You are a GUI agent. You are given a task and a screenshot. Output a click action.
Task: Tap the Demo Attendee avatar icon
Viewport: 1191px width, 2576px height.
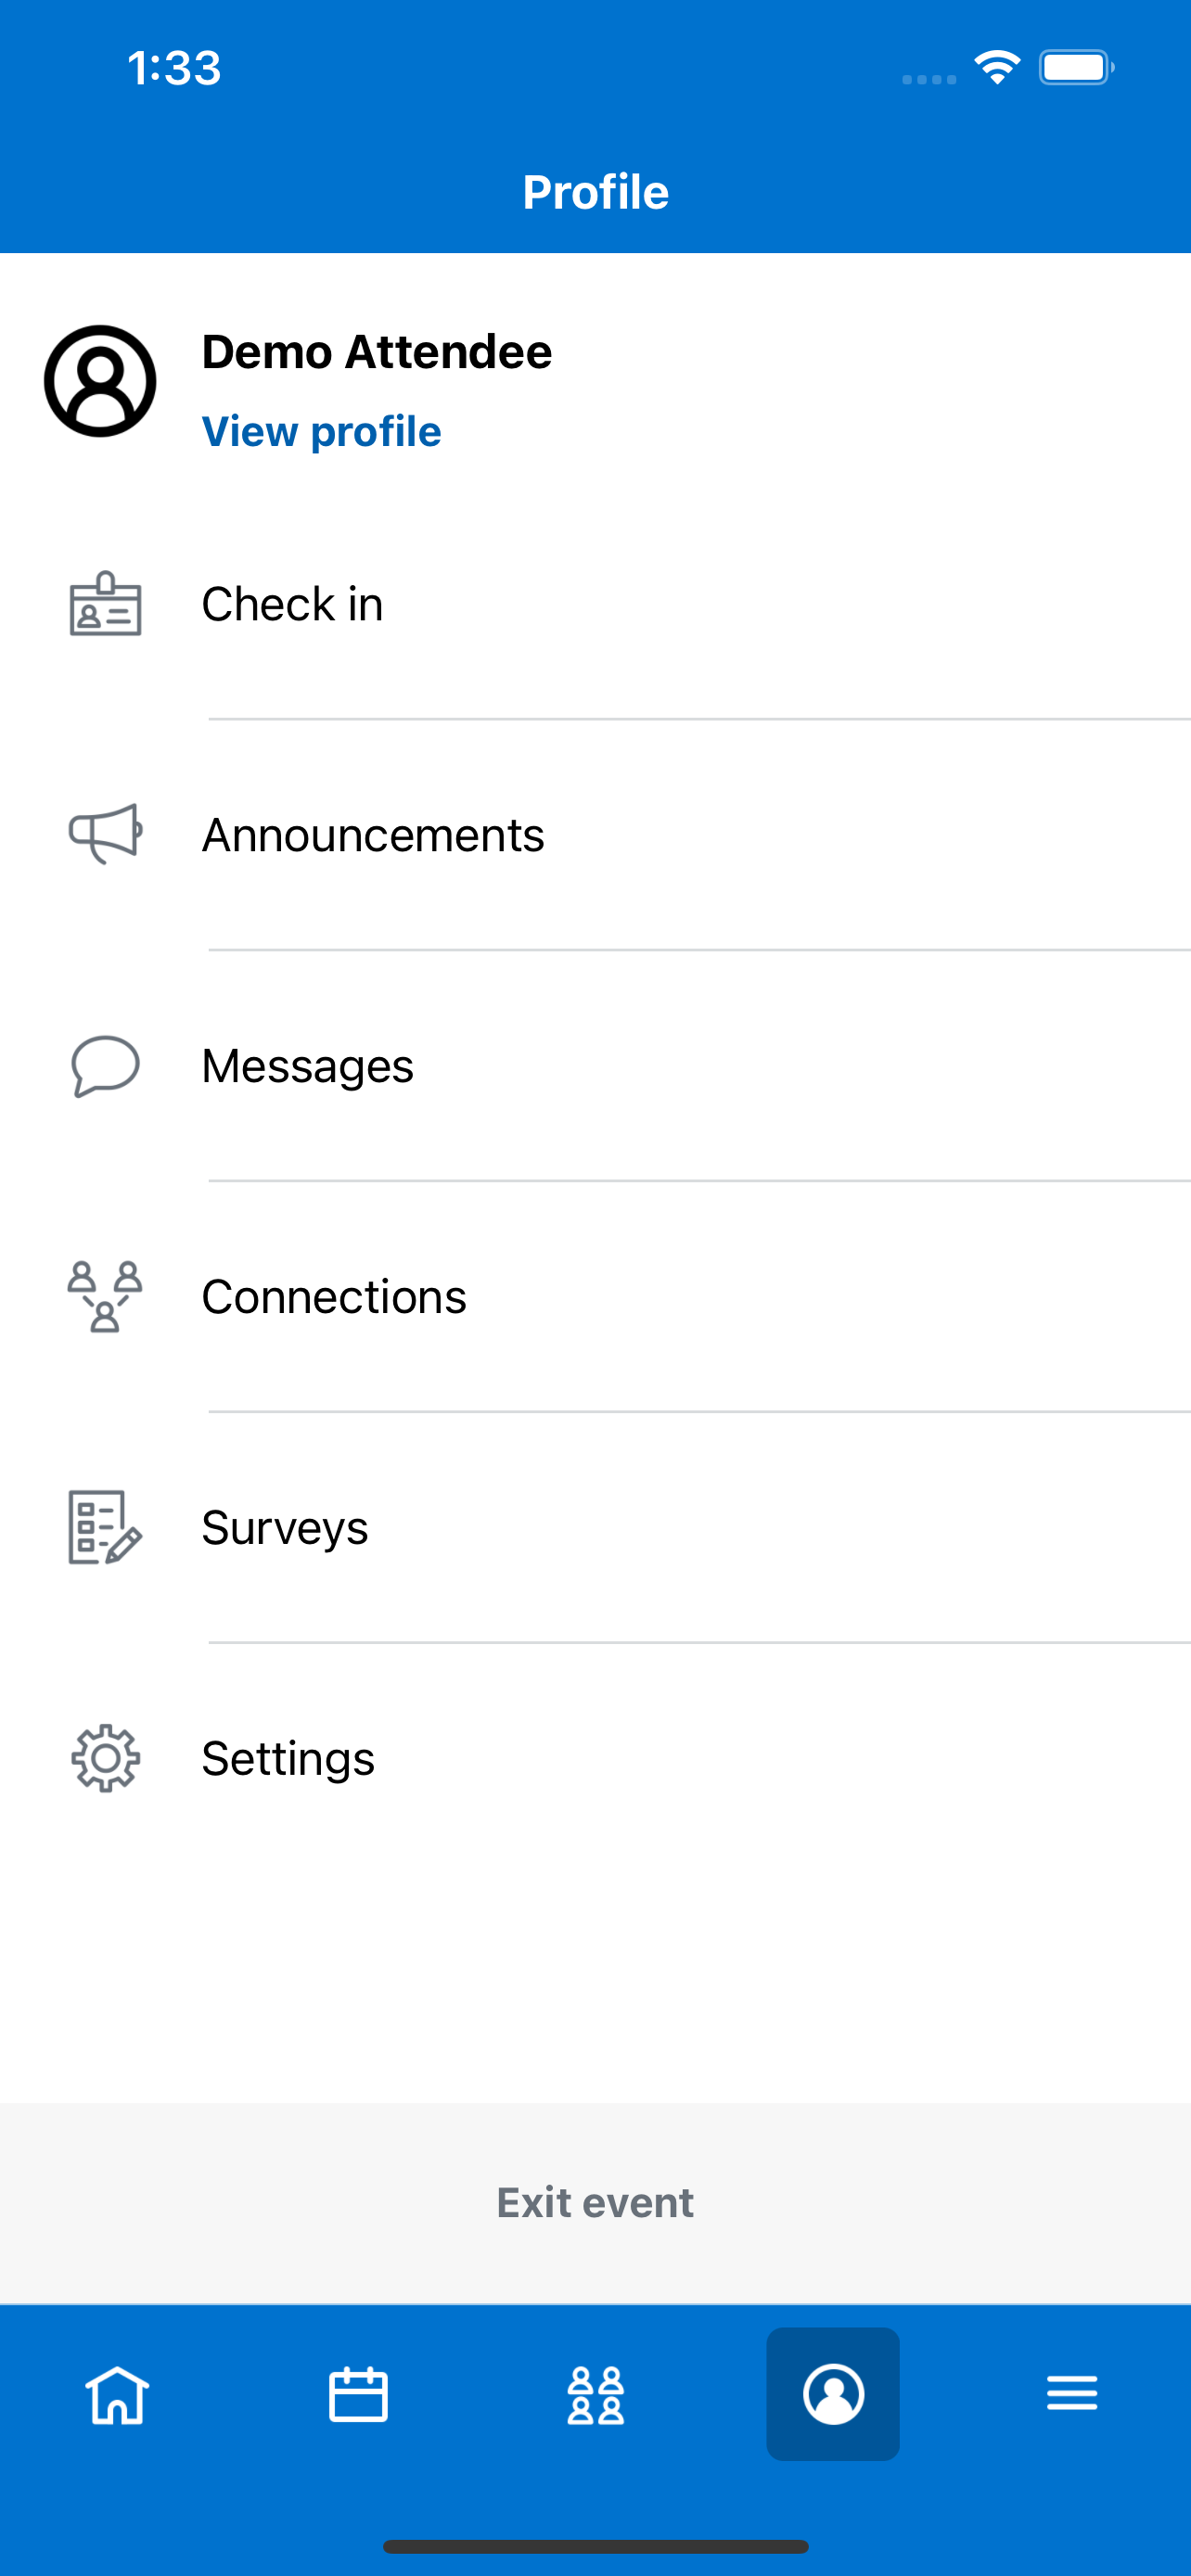pyautogui.click(x=100, y=381)
